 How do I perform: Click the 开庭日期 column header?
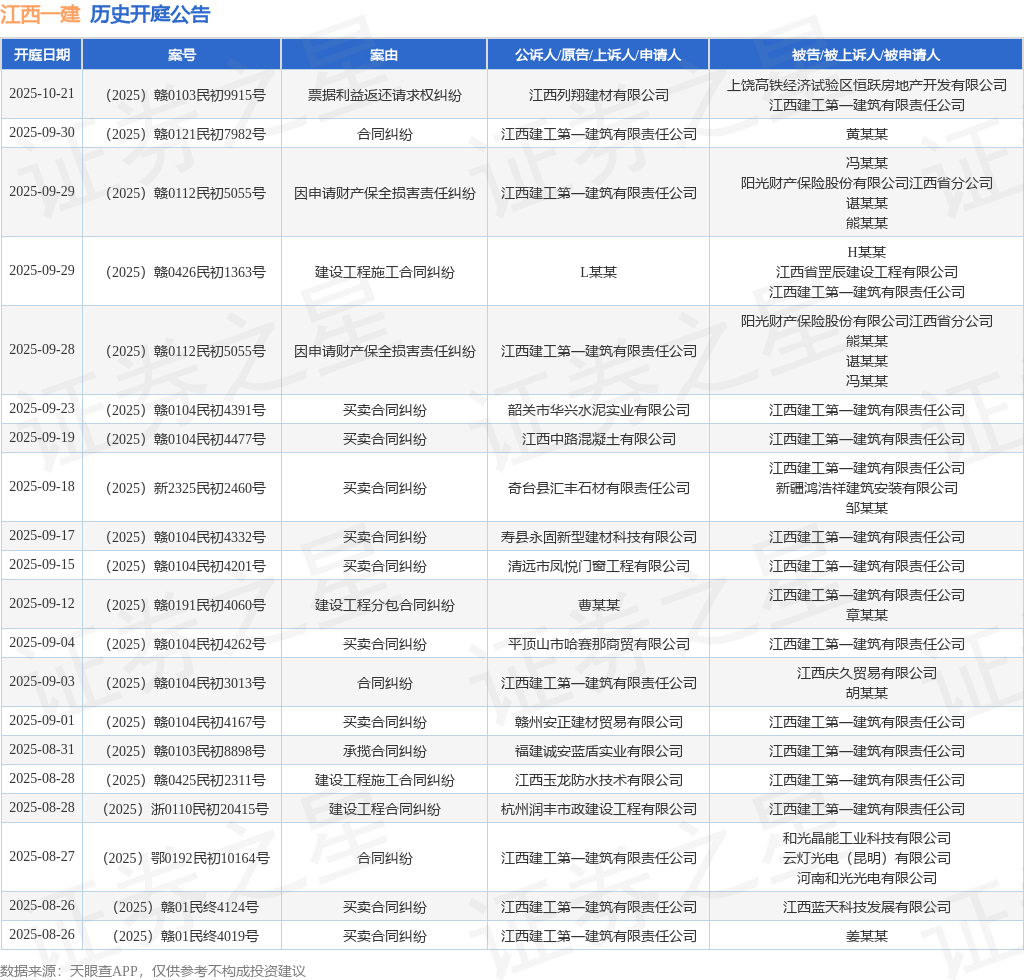[x=42, y=55]
